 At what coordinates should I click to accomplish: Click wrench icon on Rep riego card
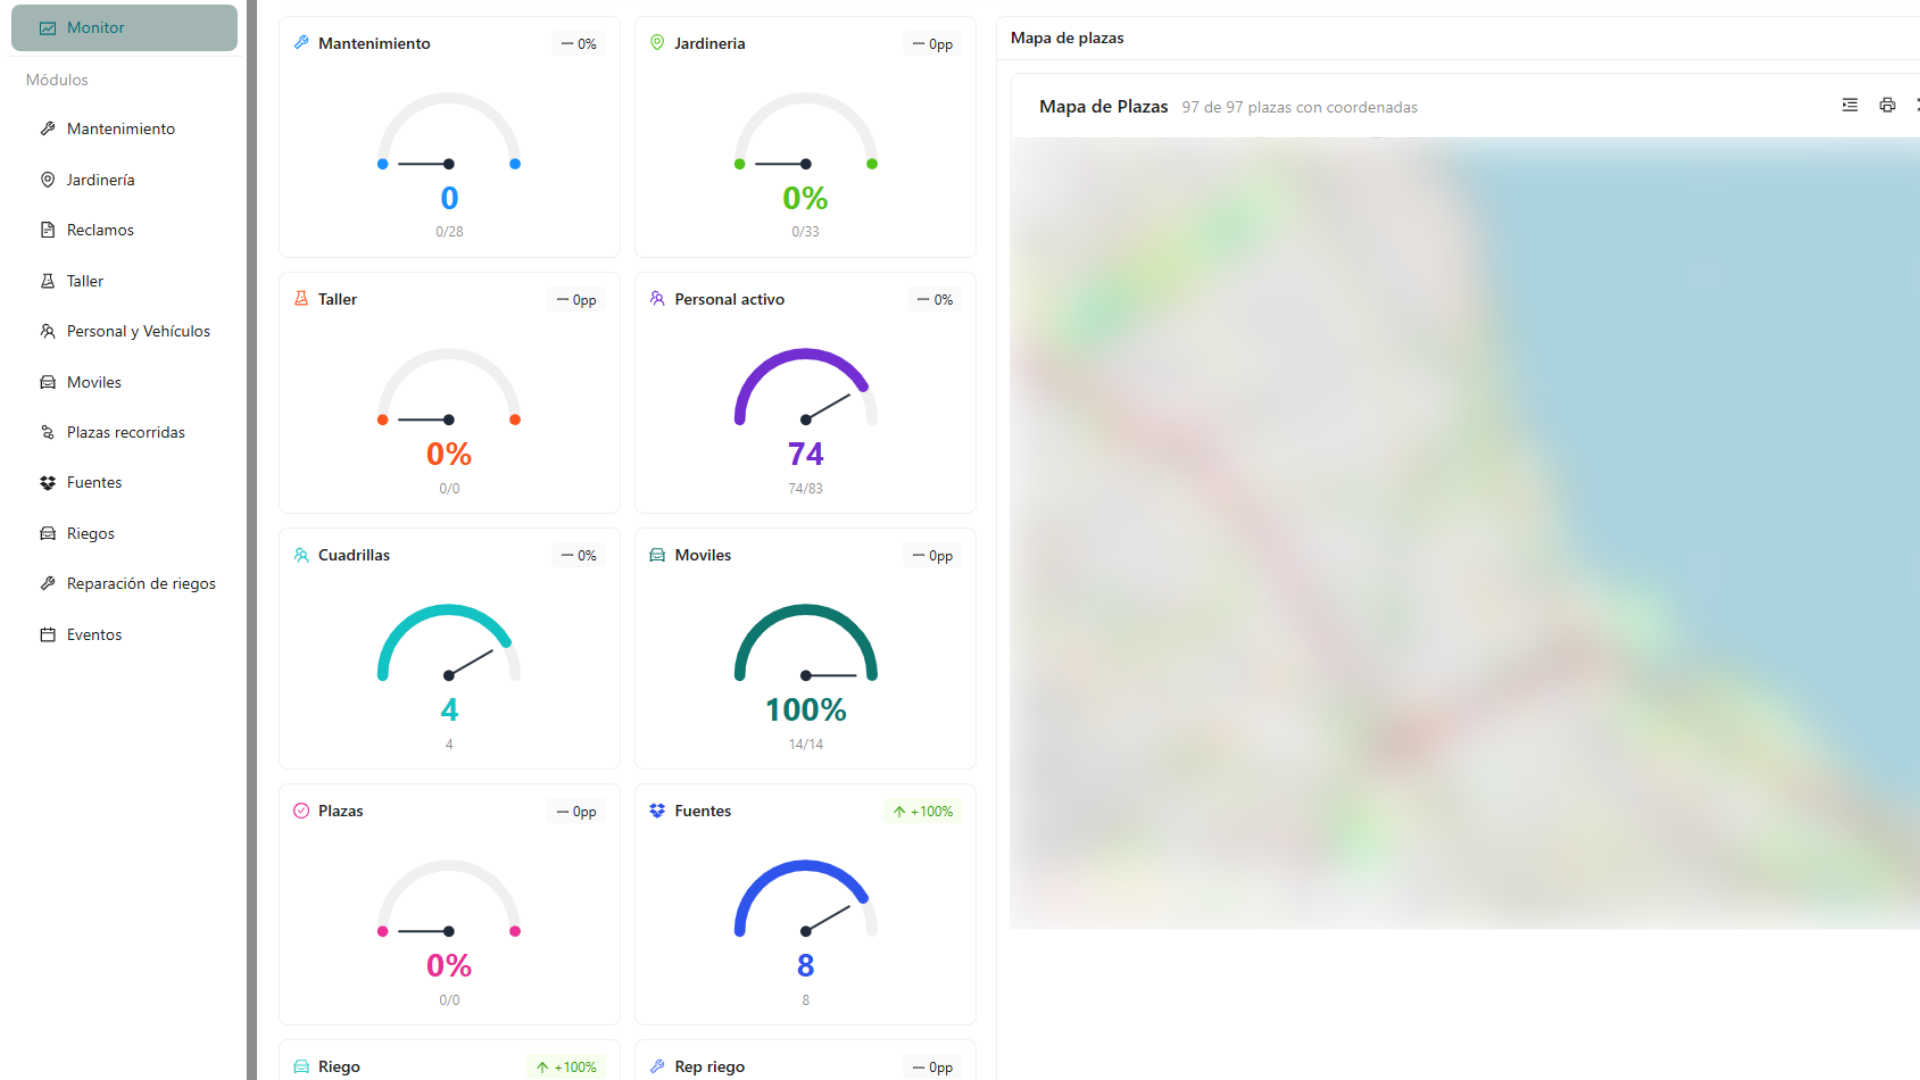point(657,1066)
